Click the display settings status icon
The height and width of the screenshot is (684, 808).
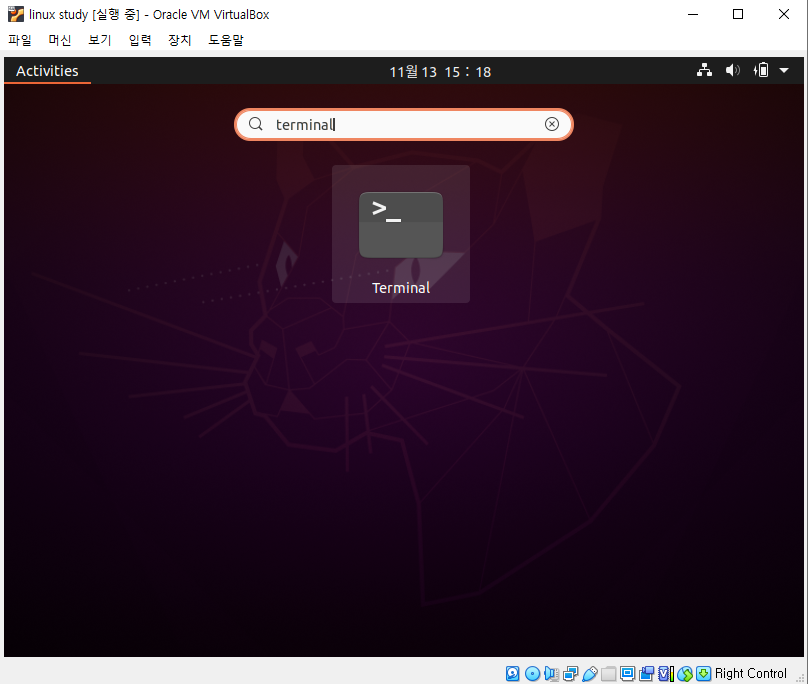click(x=627, y=673)
